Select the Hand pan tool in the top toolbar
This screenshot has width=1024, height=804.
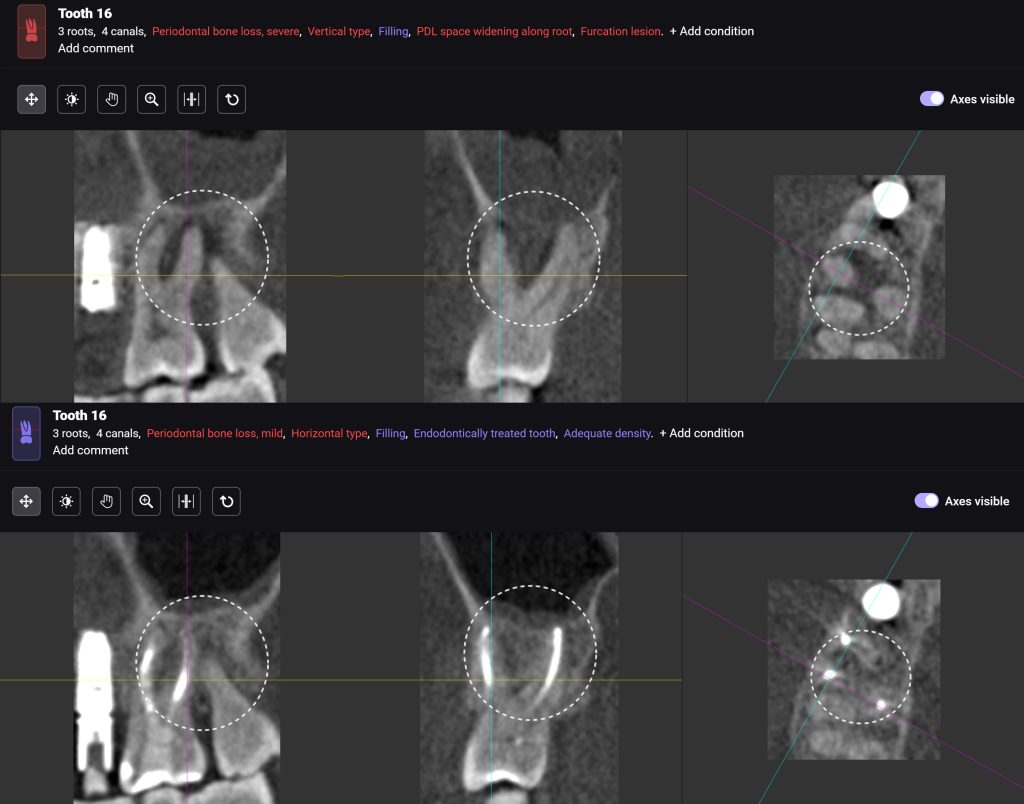pyautogui.click(x=111, y=99)
